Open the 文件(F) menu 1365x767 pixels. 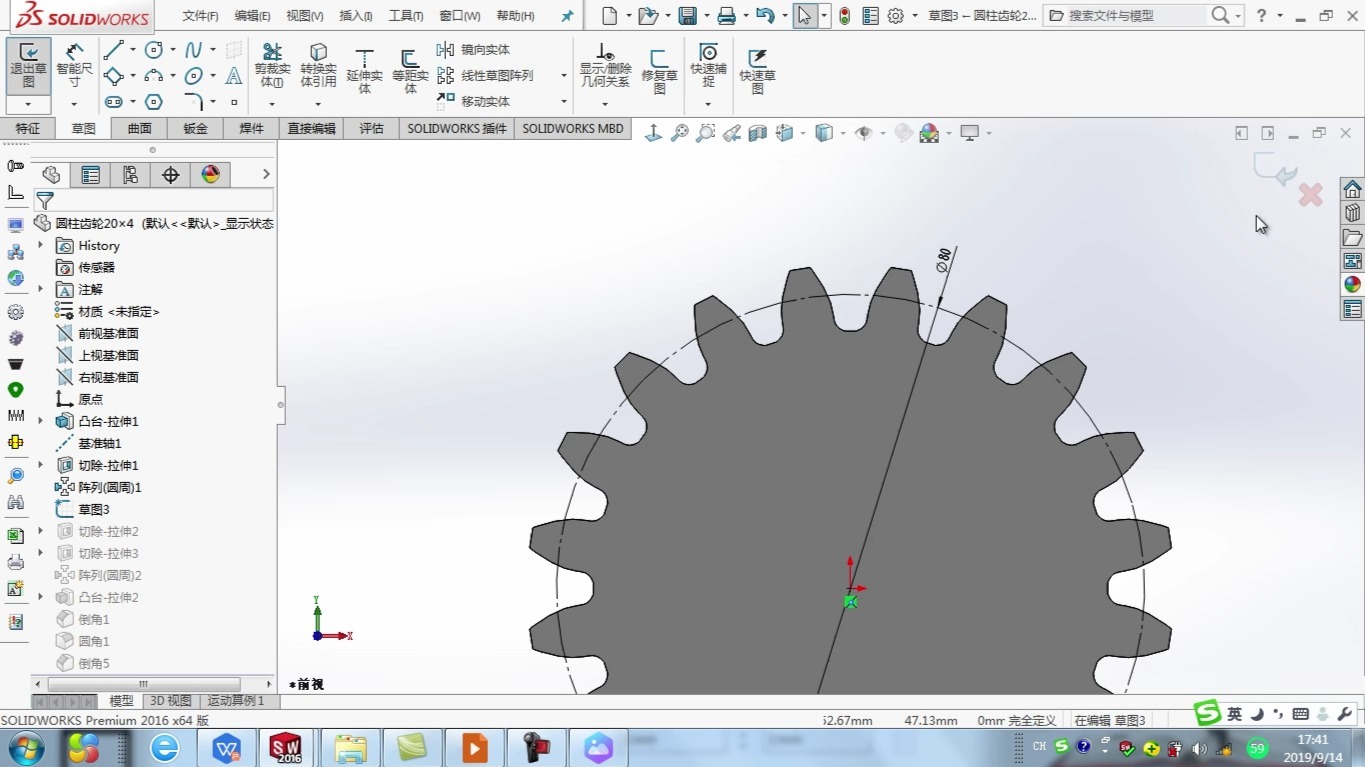click(200, 16)
